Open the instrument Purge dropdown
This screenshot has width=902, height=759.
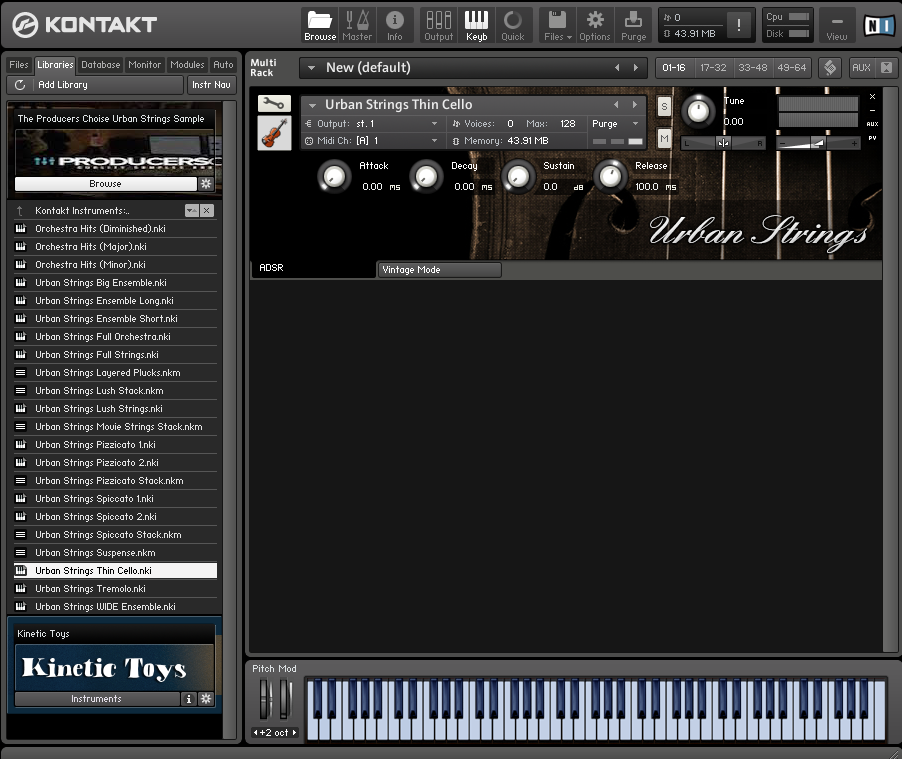coord(636,124)
